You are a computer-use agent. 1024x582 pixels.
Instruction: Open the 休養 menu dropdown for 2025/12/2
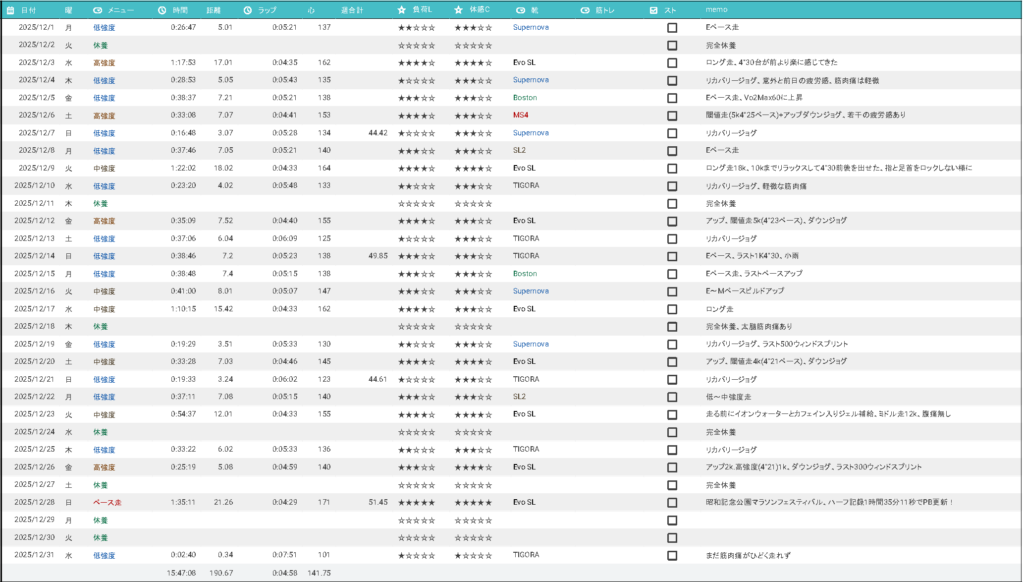[x=101, y=45]
